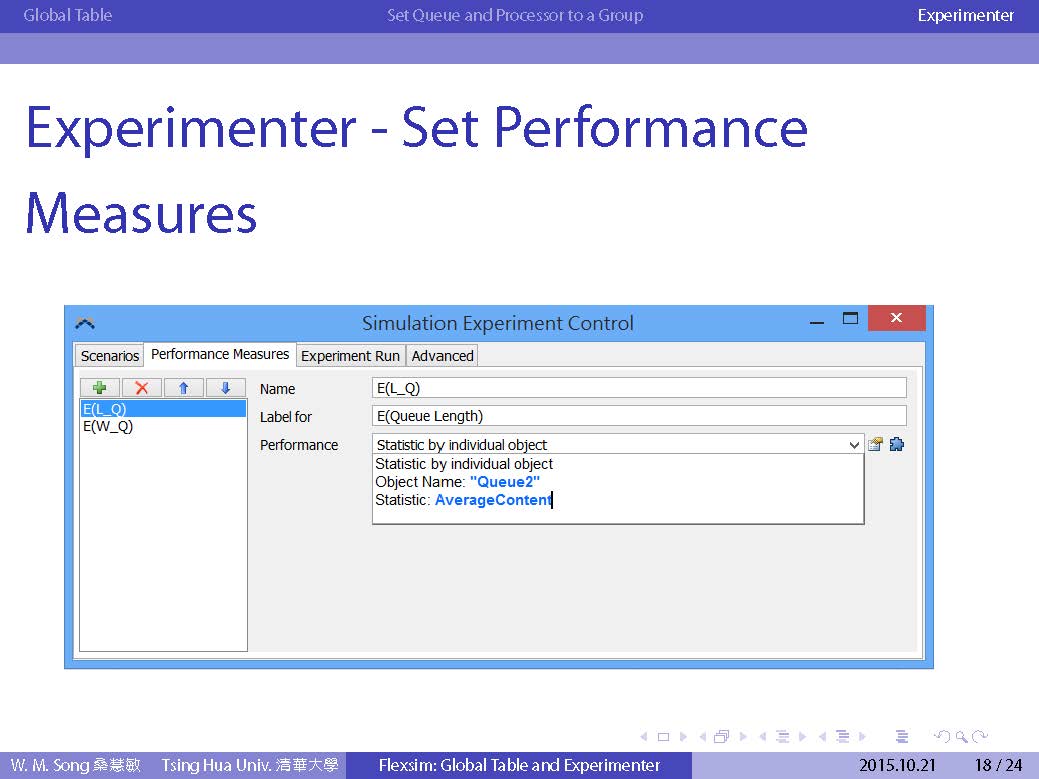Click the "Queue2" object name link
Viewport: 1039px width, 779px height.
504,482
